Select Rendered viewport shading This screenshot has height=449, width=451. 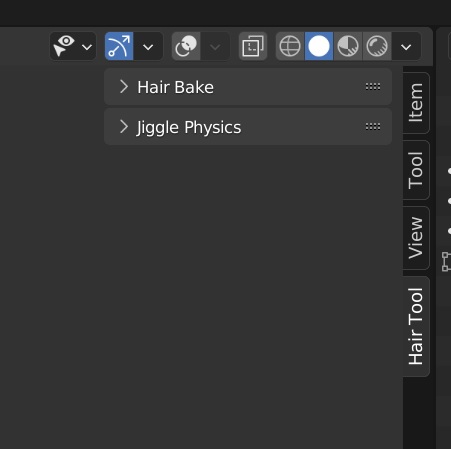(377, 46)
